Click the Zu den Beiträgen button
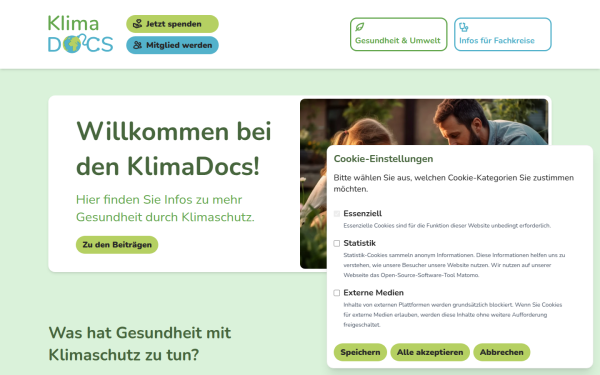Screen dimensions: 600x375 coord(117,245)
